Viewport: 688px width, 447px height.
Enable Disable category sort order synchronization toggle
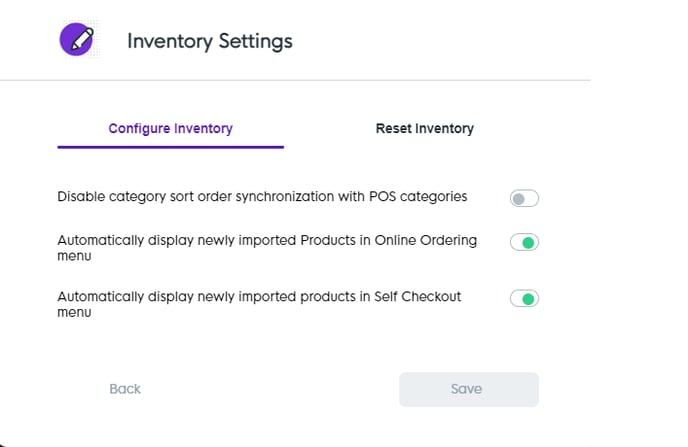pos(524,198)
